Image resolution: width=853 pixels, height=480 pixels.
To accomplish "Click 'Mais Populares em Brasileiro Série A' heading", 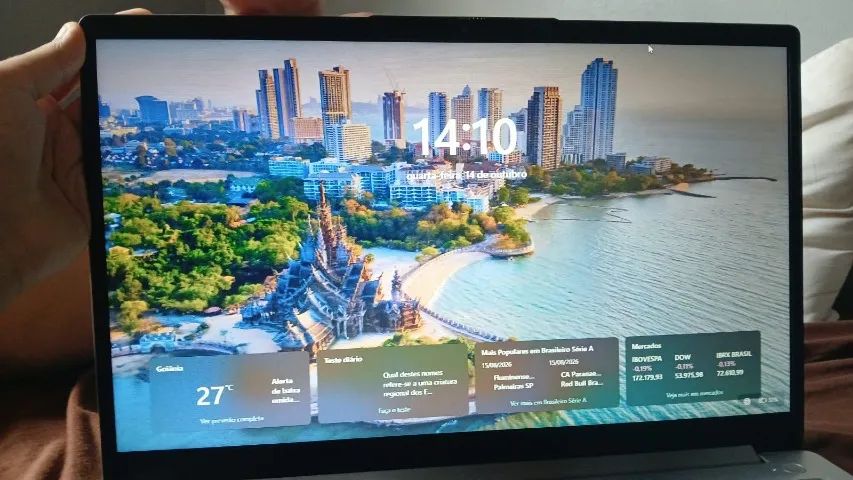I will tap(537, 350).
